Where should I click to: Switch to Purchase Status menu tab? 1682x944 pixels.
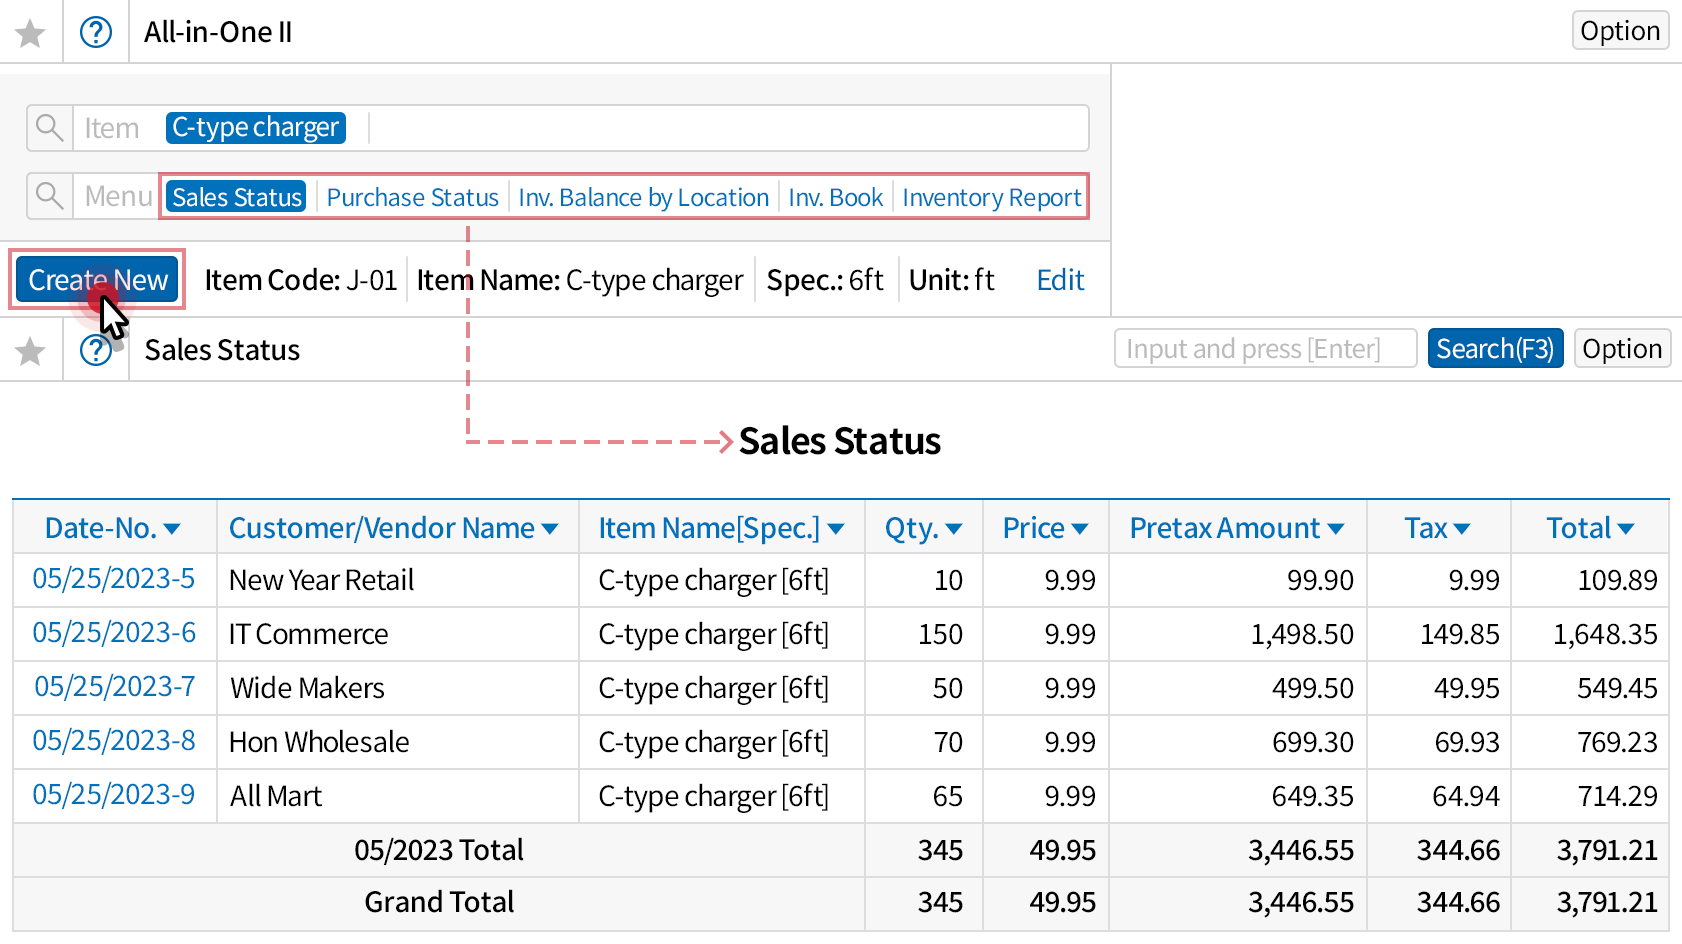pos(412,198)
